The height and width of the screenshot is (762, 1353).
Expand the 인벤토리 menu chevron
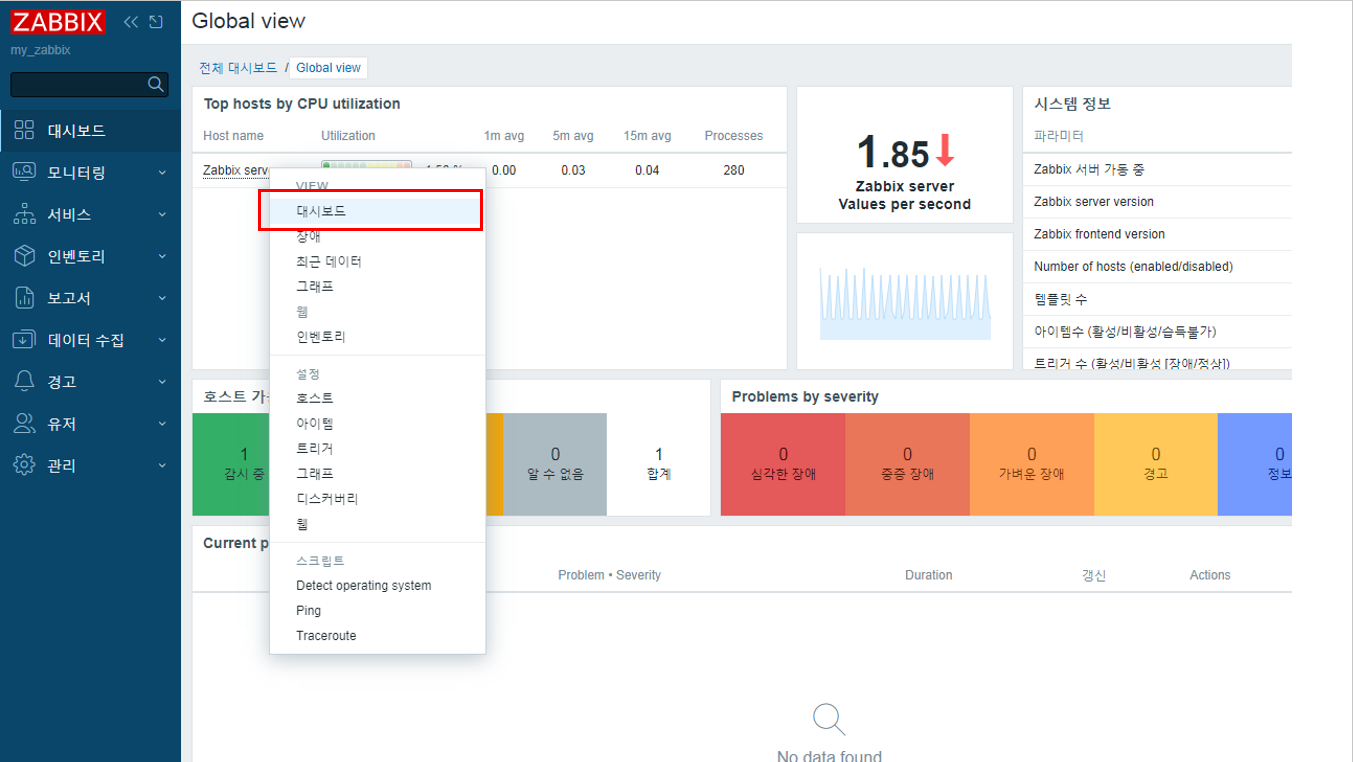(x=162, y=257)
